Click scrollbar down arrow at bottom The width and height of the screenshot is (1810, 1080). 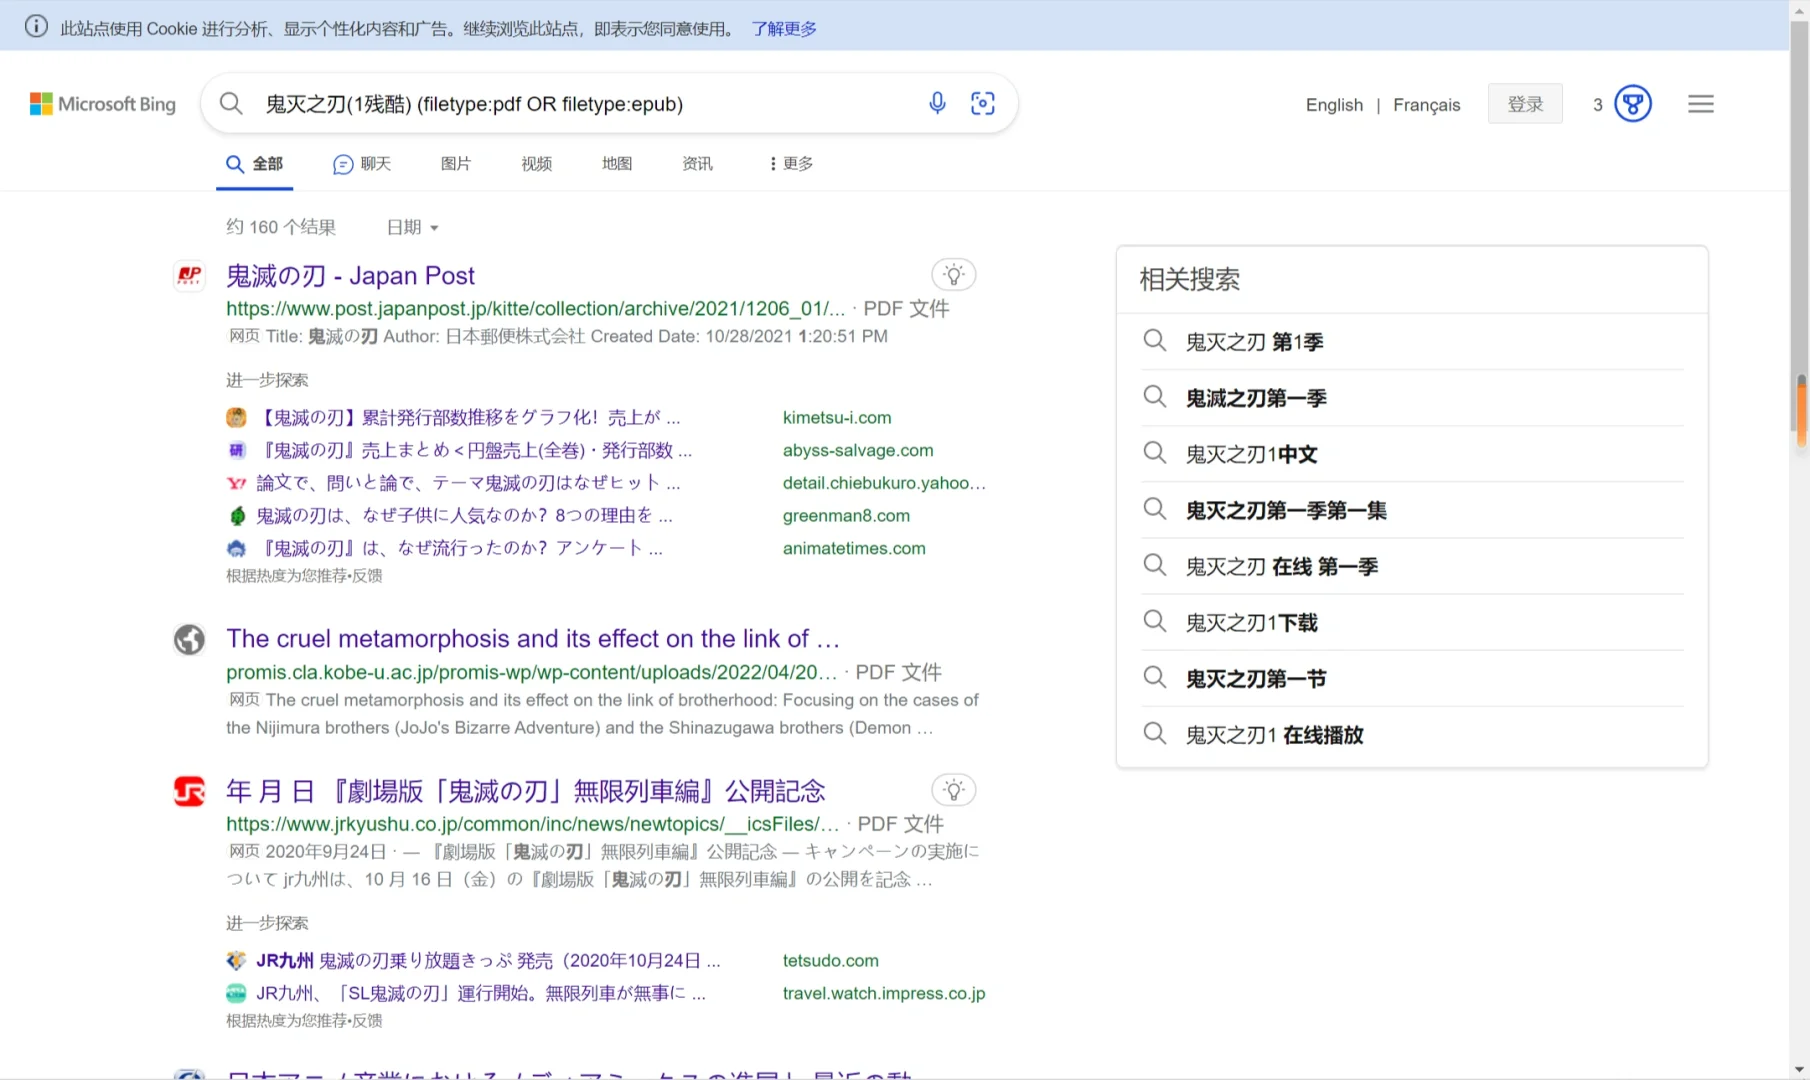click(x=1801, y=1069)
